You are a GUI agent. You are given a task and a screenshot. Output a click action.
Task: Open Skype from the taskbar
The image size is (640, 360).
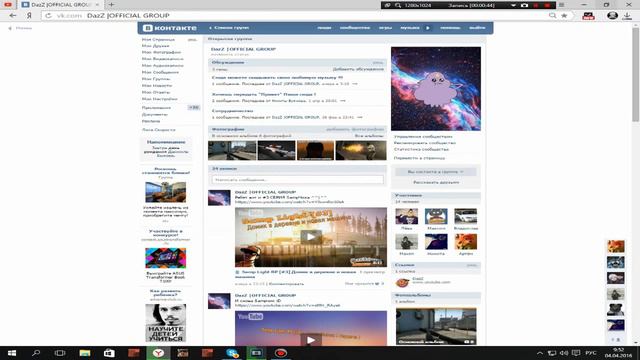pos(232,353)
